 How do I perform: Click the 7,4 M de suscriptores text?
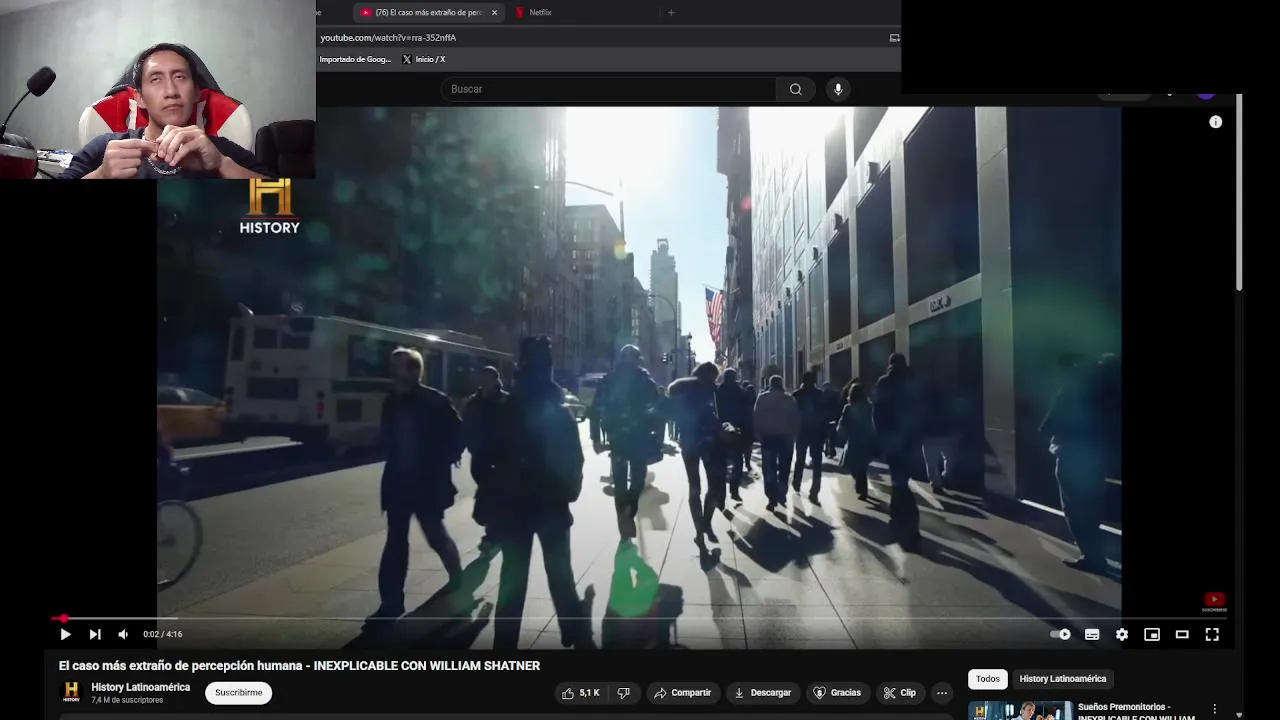point(127,700)
